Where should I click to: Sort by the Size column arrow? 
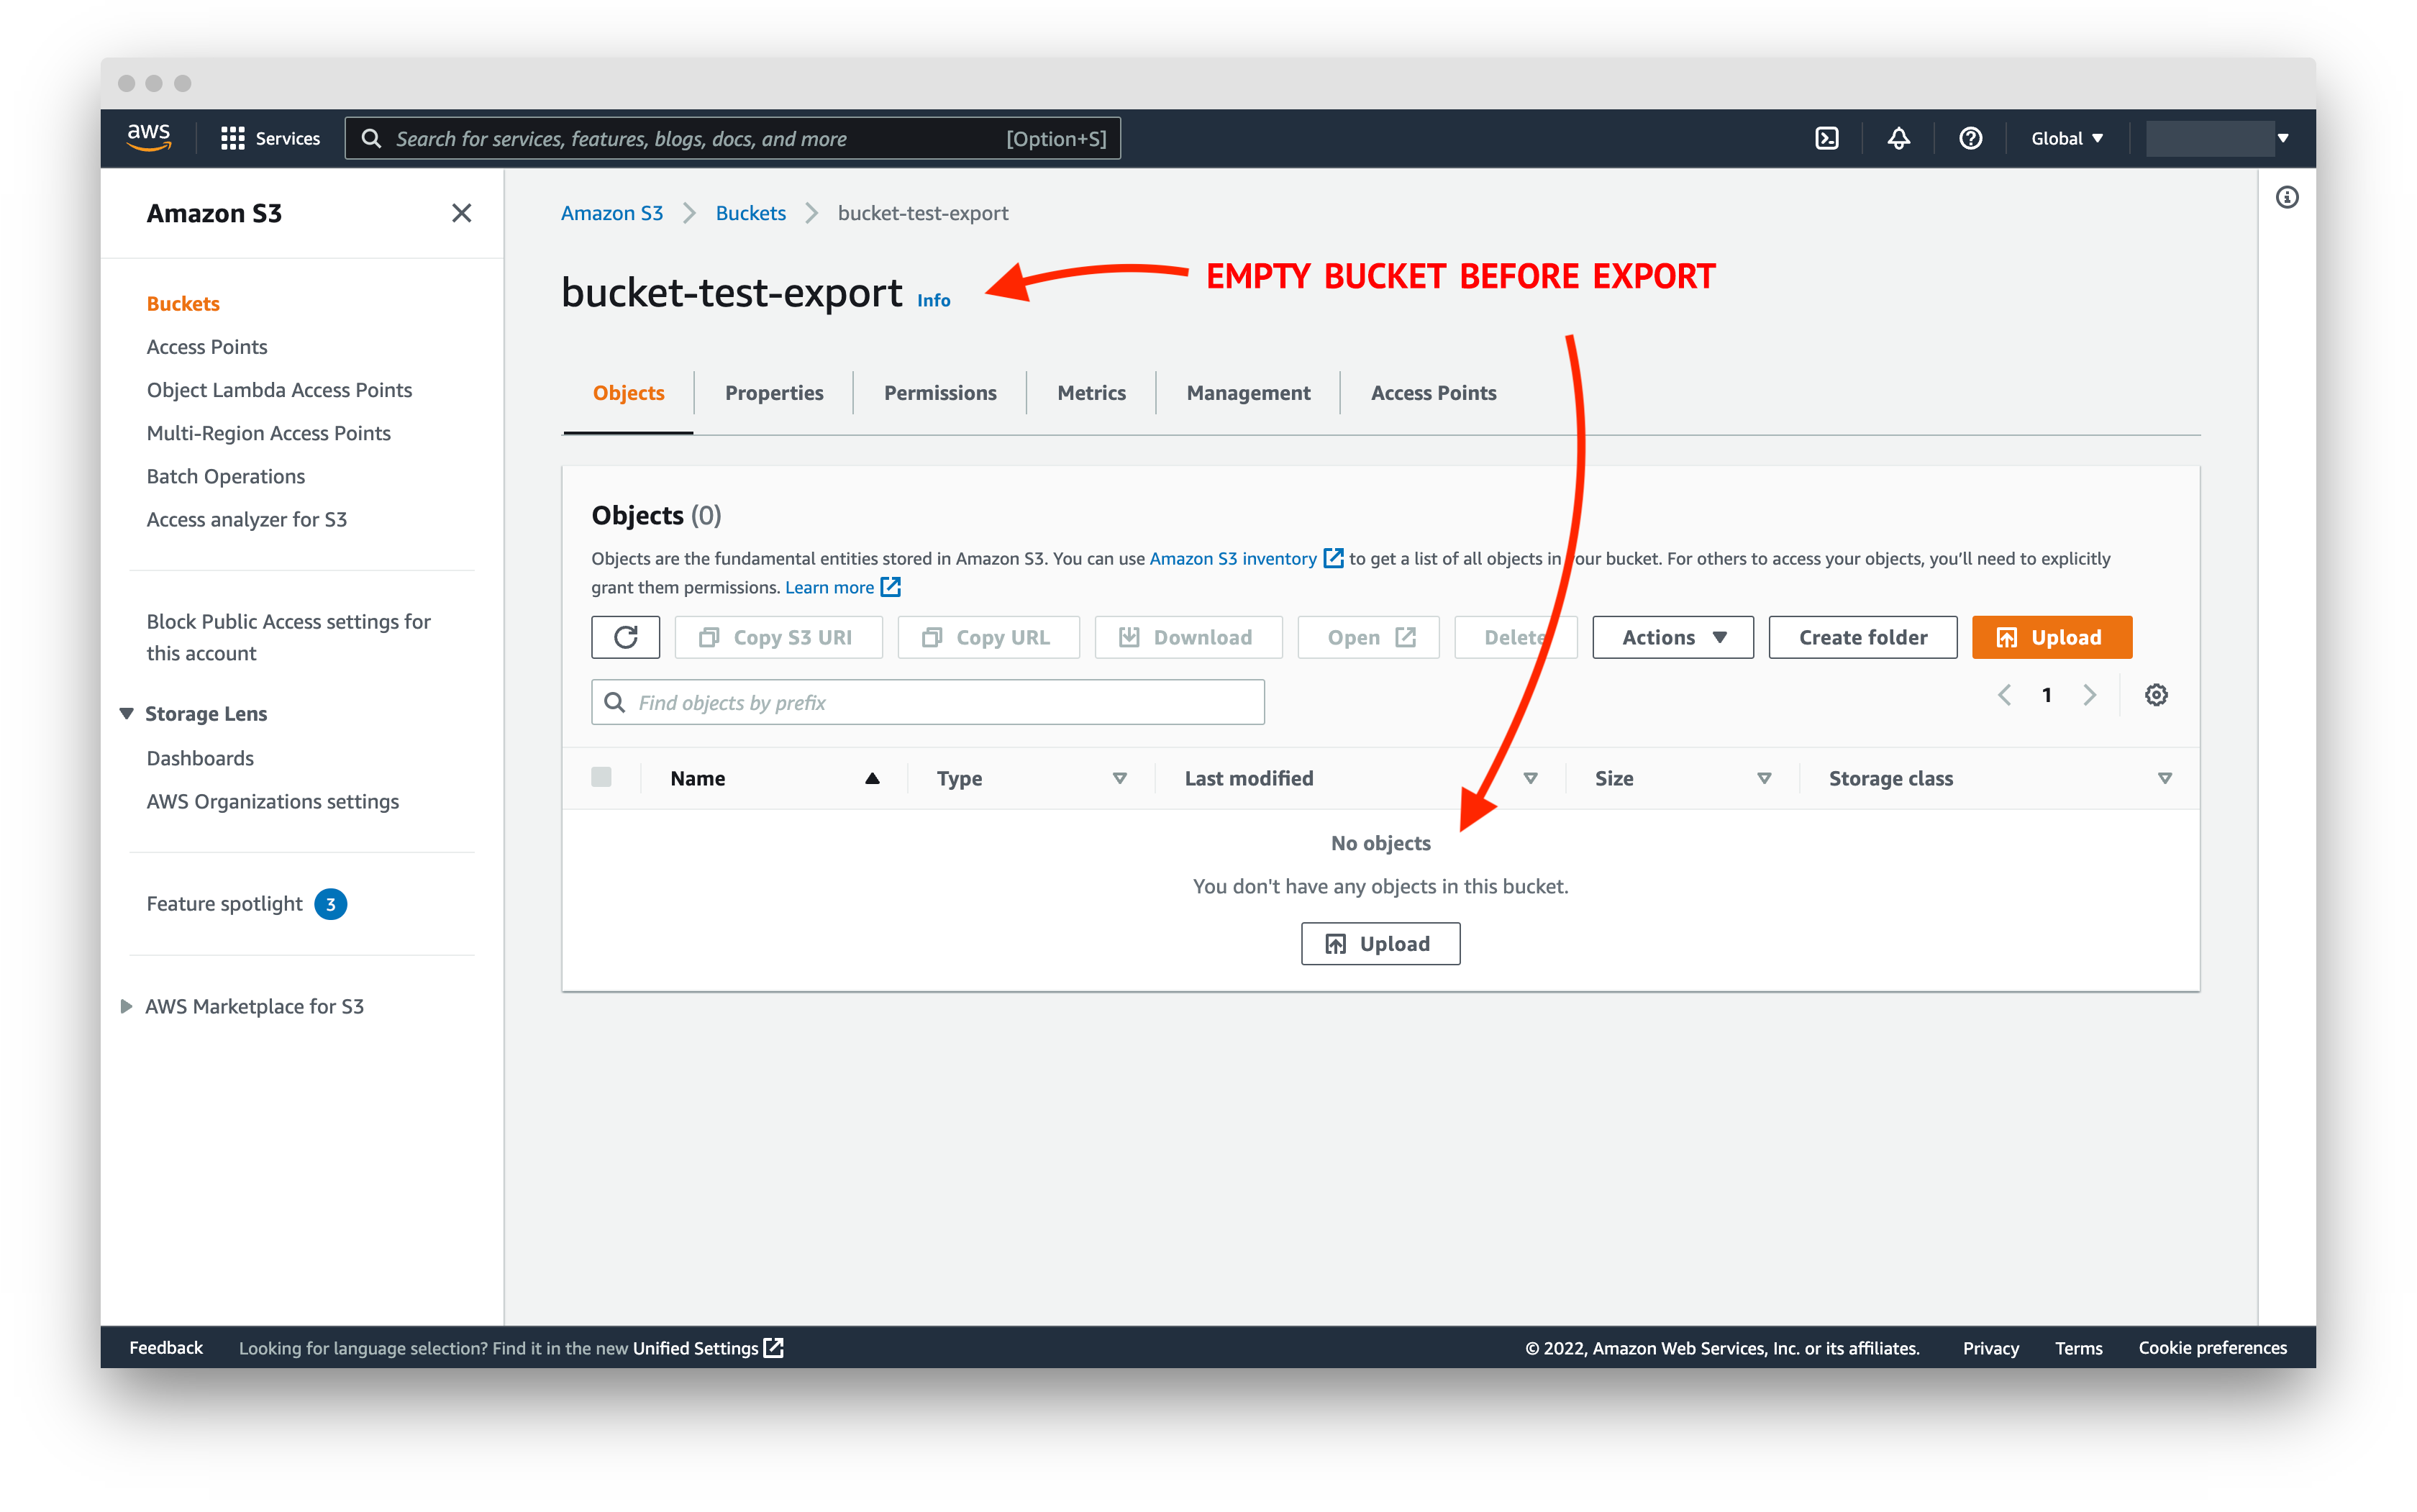pos(1763,778)
